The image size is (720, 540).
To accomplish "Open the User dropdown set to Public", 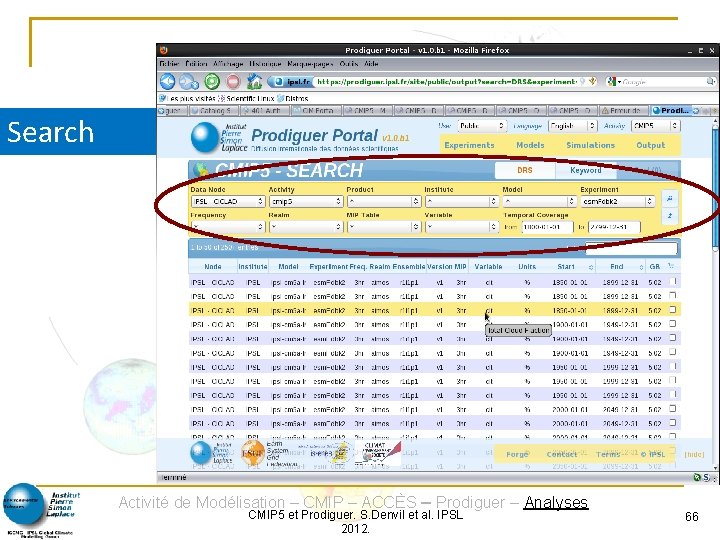I will [x=481, y=125].
